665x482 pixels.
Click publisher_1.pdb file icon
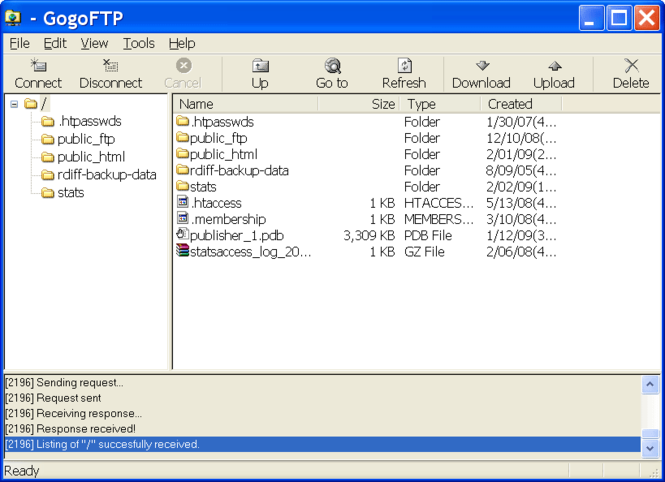point(183,234)
